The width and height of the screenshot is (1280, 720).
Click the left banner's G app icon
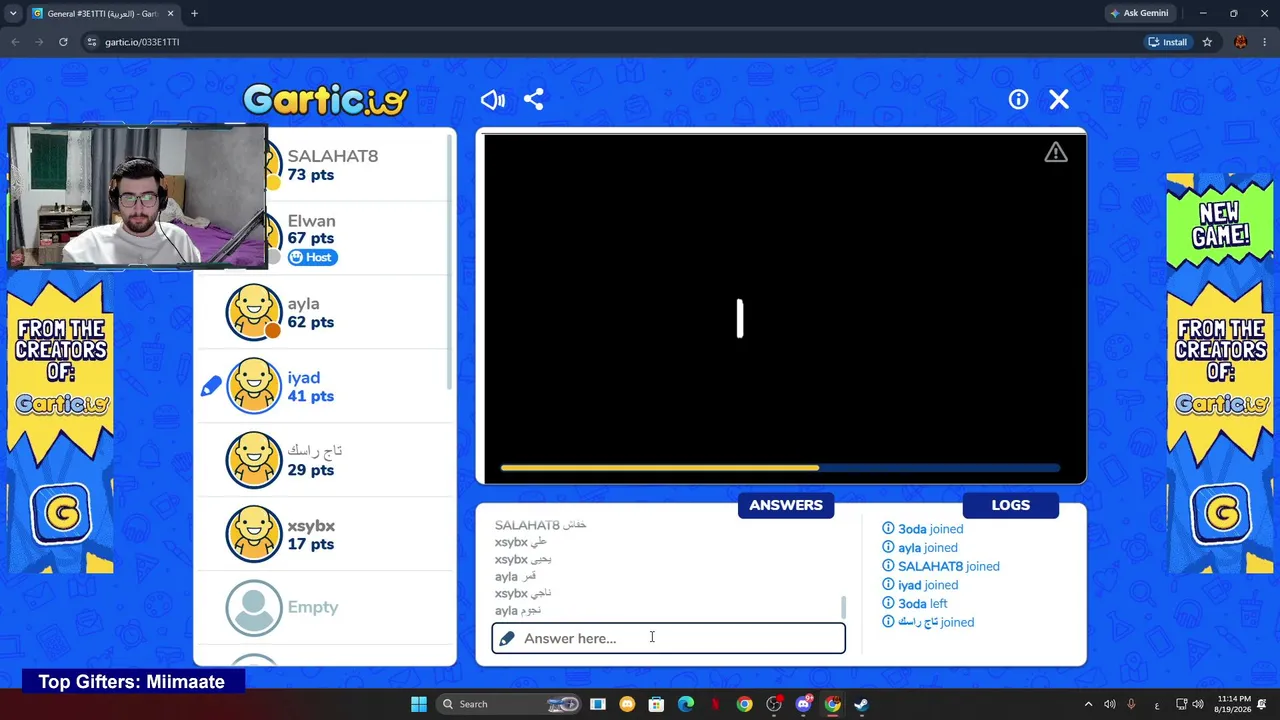[x=61, y=515]
